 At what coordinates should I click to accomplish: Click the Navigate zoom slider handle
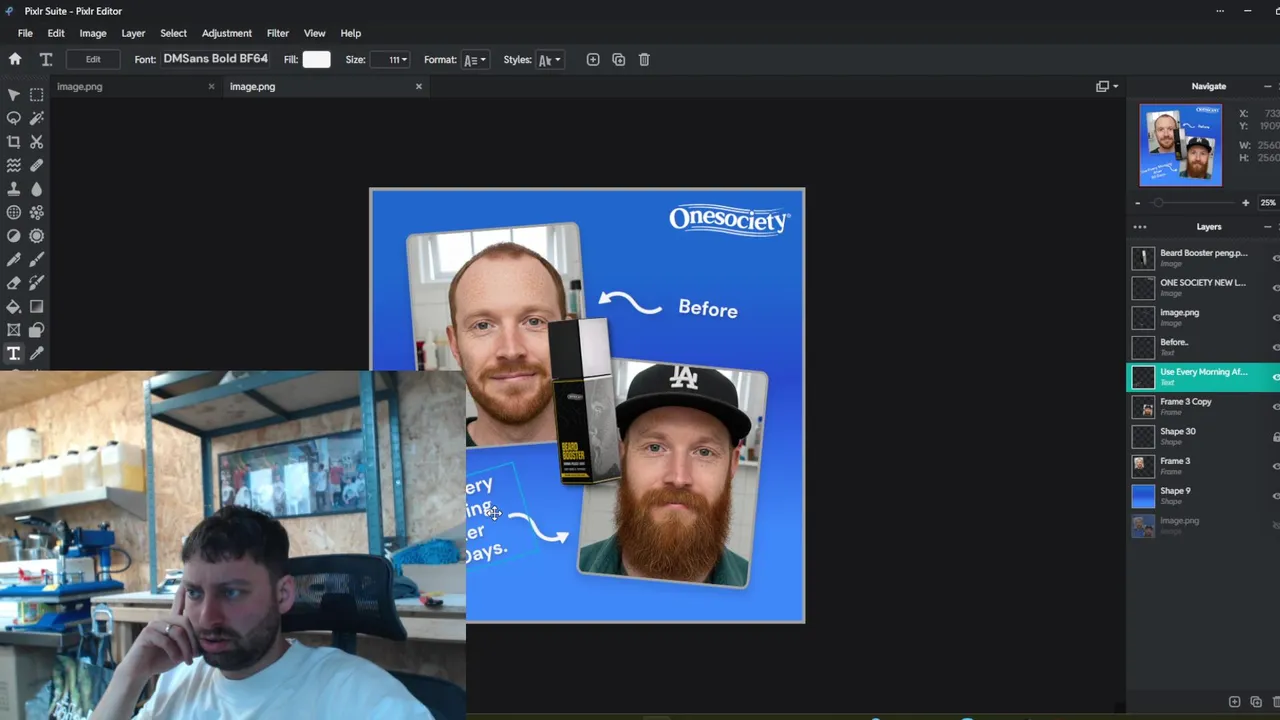coord(1158,203)
